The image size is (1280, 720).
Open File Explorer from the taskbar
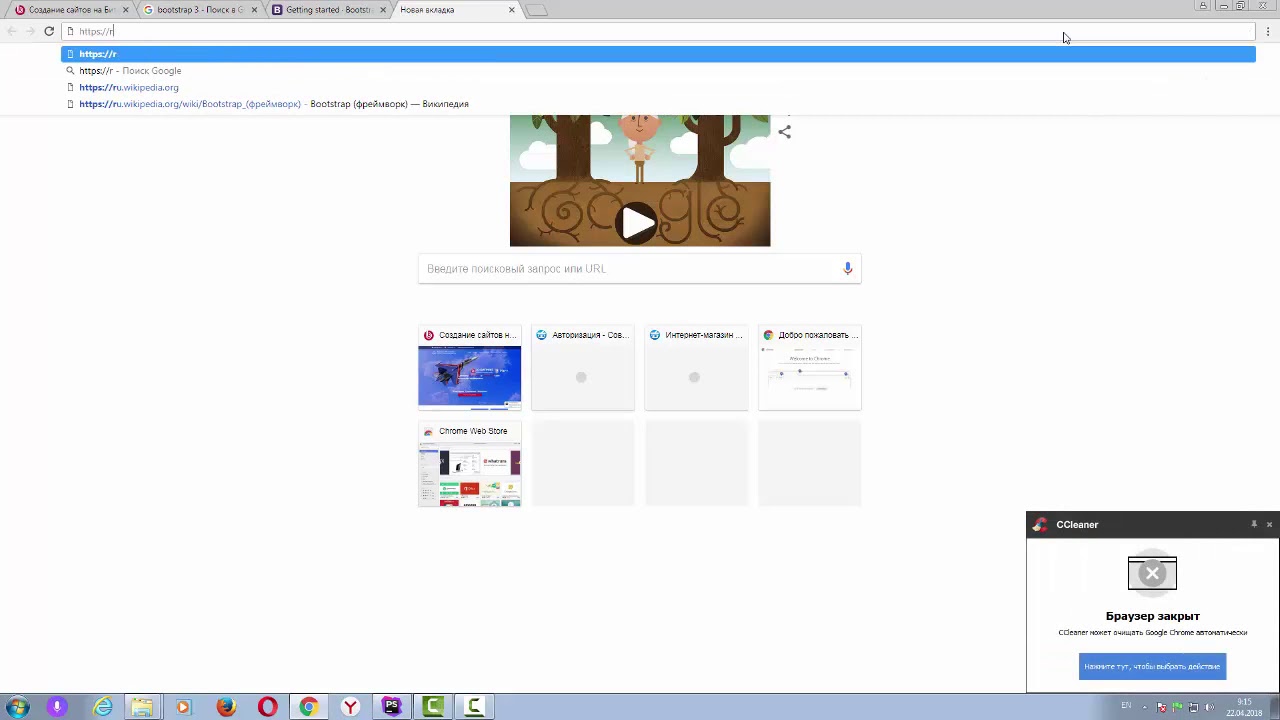click(x=142, y=707)
